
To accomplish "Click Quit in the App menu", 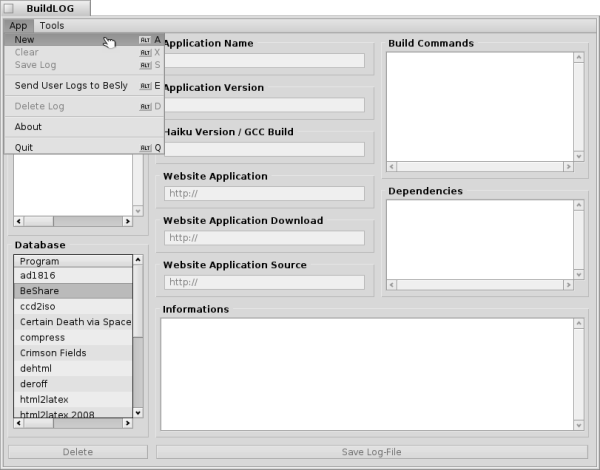I will click(x=24, y=148).
